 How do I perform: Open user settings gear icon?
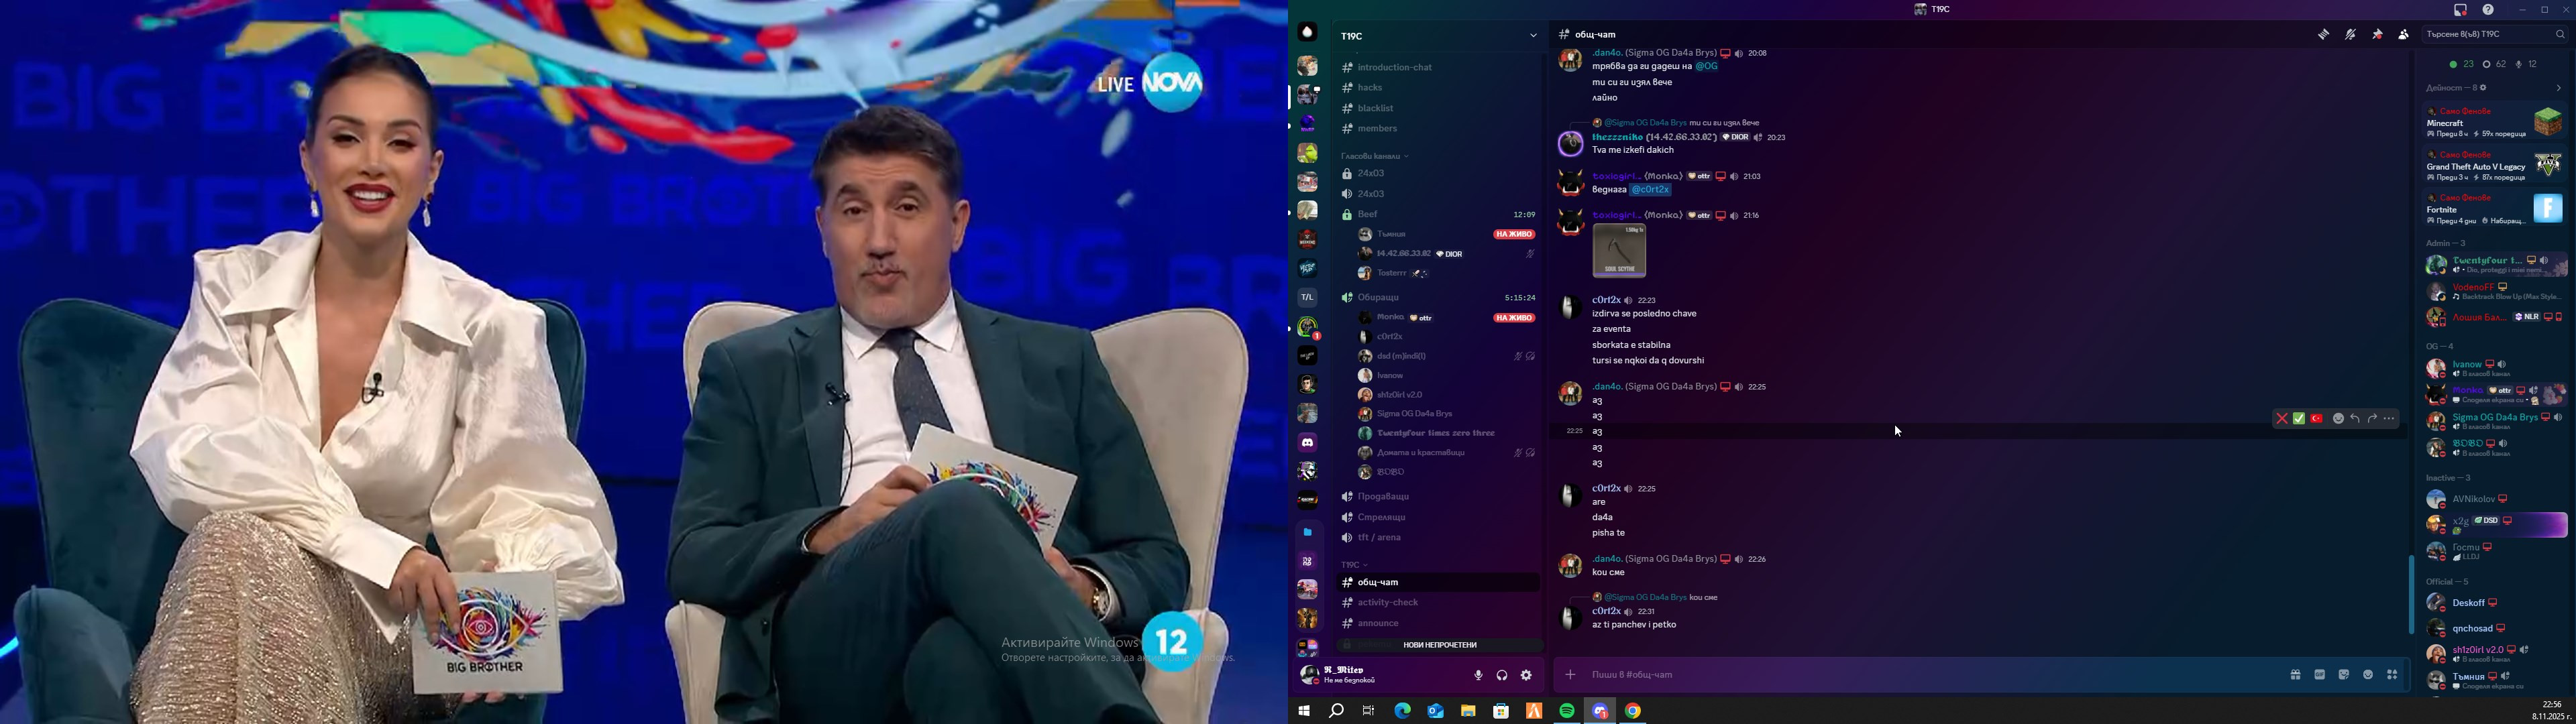point(1526,676)
